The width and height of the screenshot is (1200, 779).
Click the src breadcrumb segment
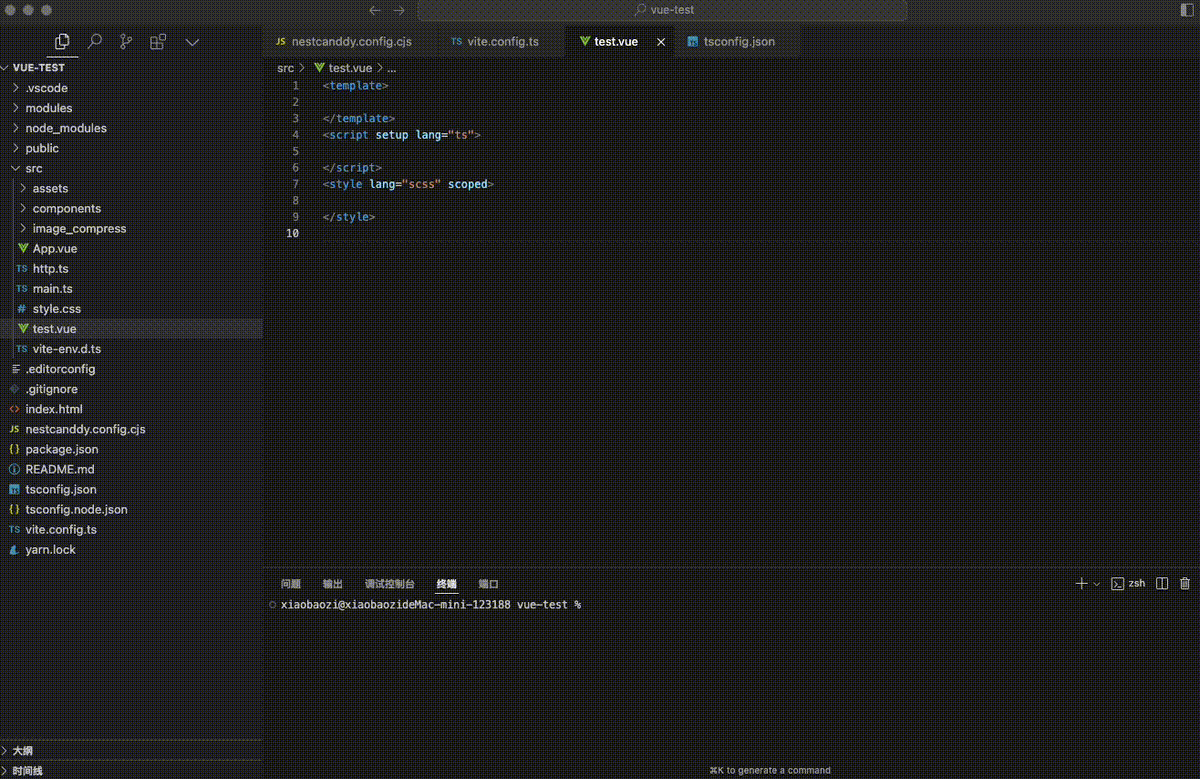tap(286, 68)
